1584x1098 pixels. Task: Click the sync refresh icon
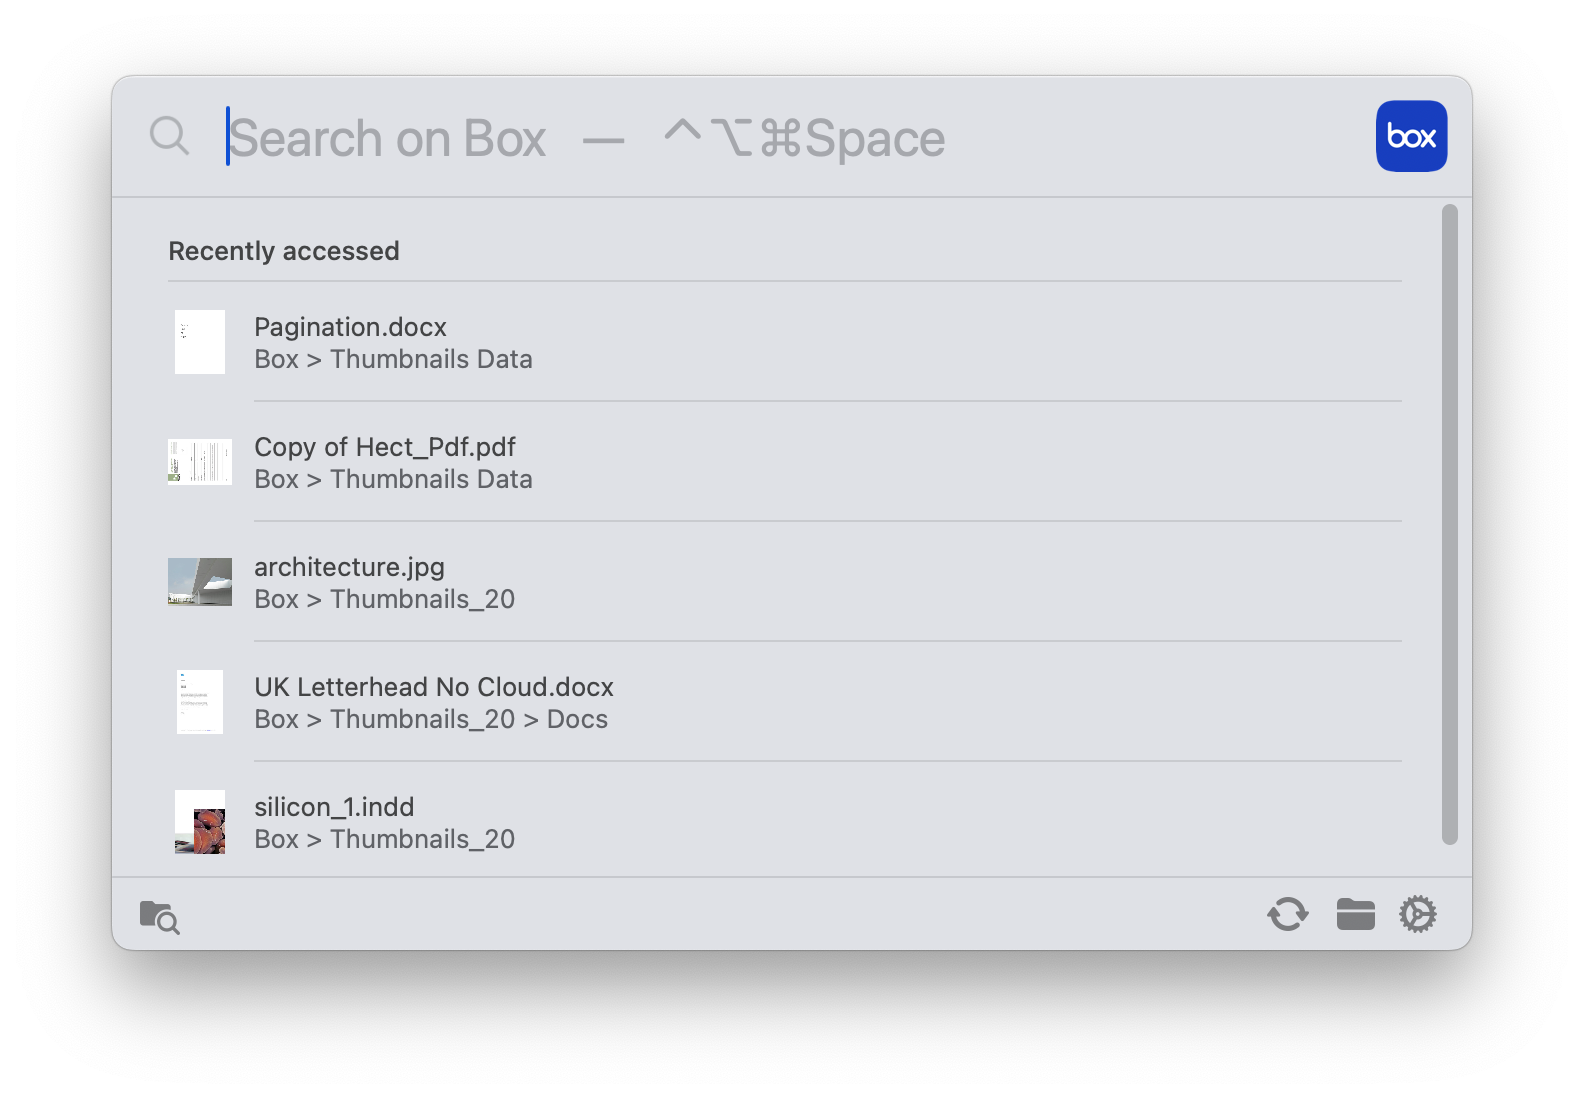(1287, 914)
